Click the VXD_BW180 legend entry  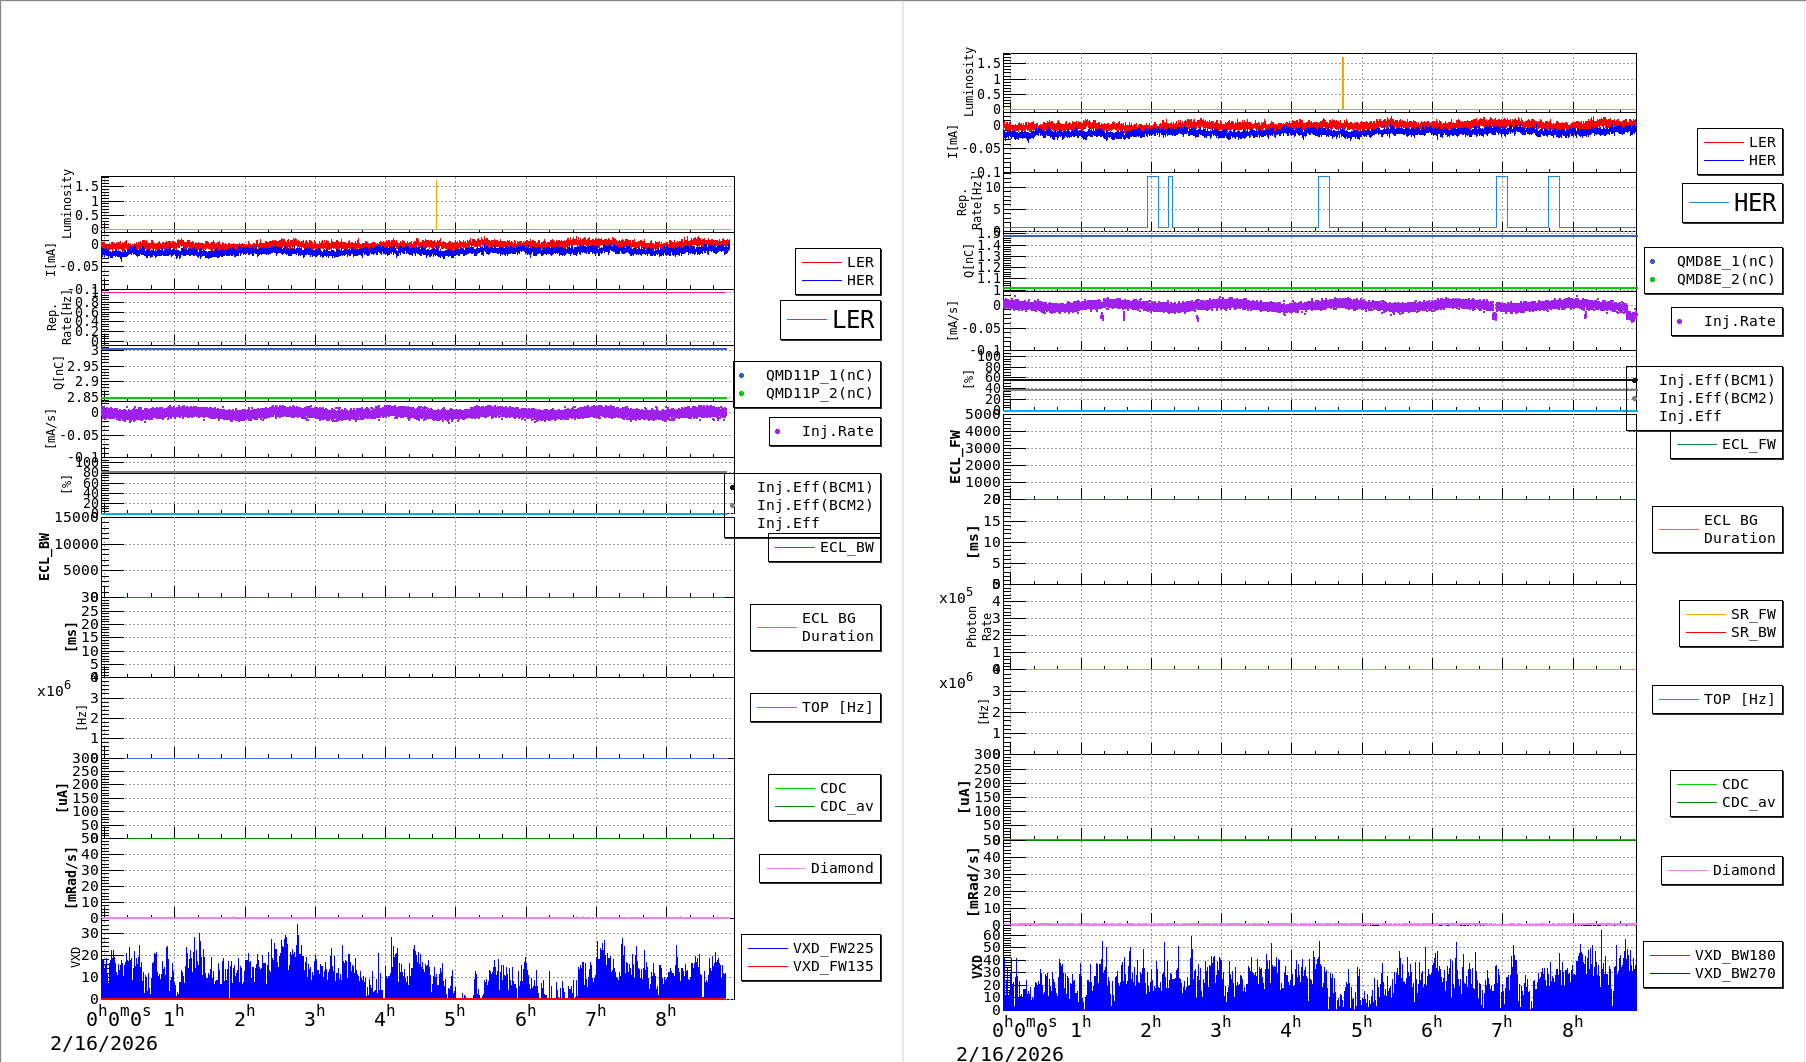[x=1713, y=955]
